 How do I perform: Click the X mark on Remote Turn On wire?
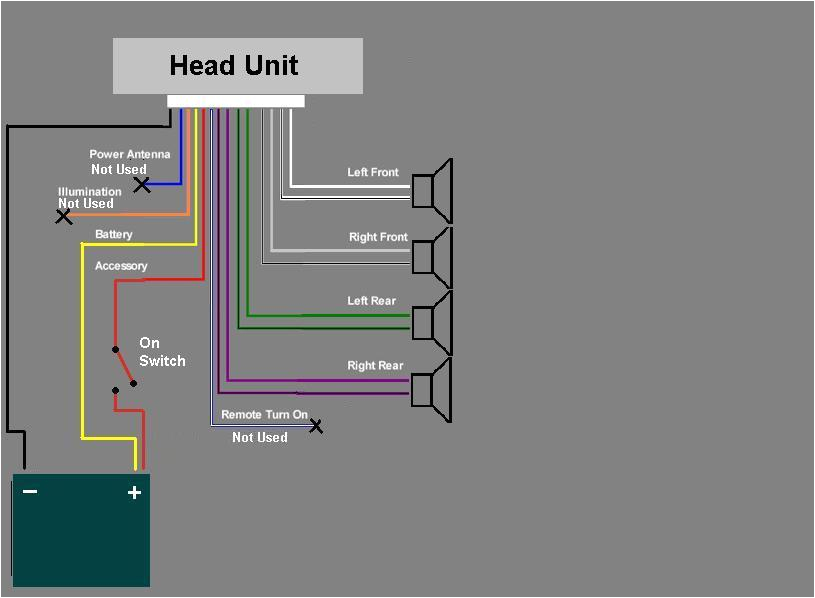point(317,425)
